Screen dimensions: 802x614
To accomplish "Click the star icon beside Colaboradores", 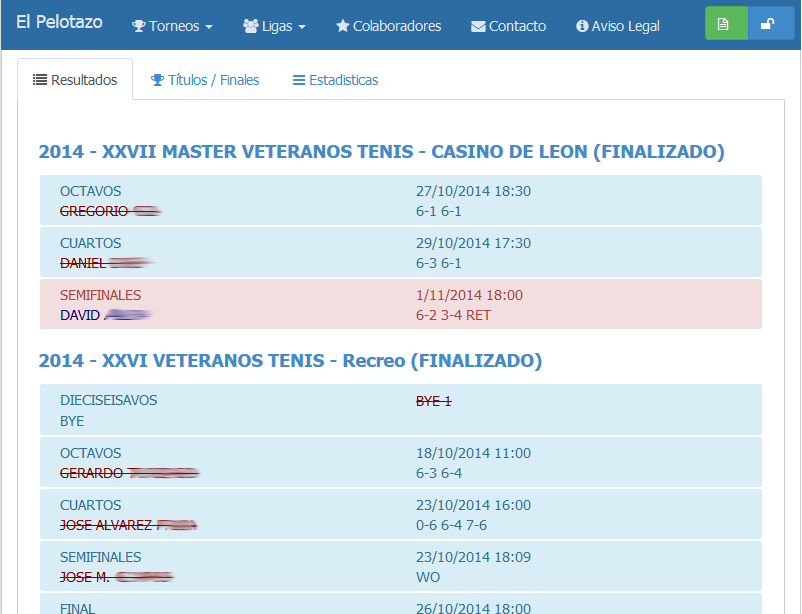I will tap(342, 26).
